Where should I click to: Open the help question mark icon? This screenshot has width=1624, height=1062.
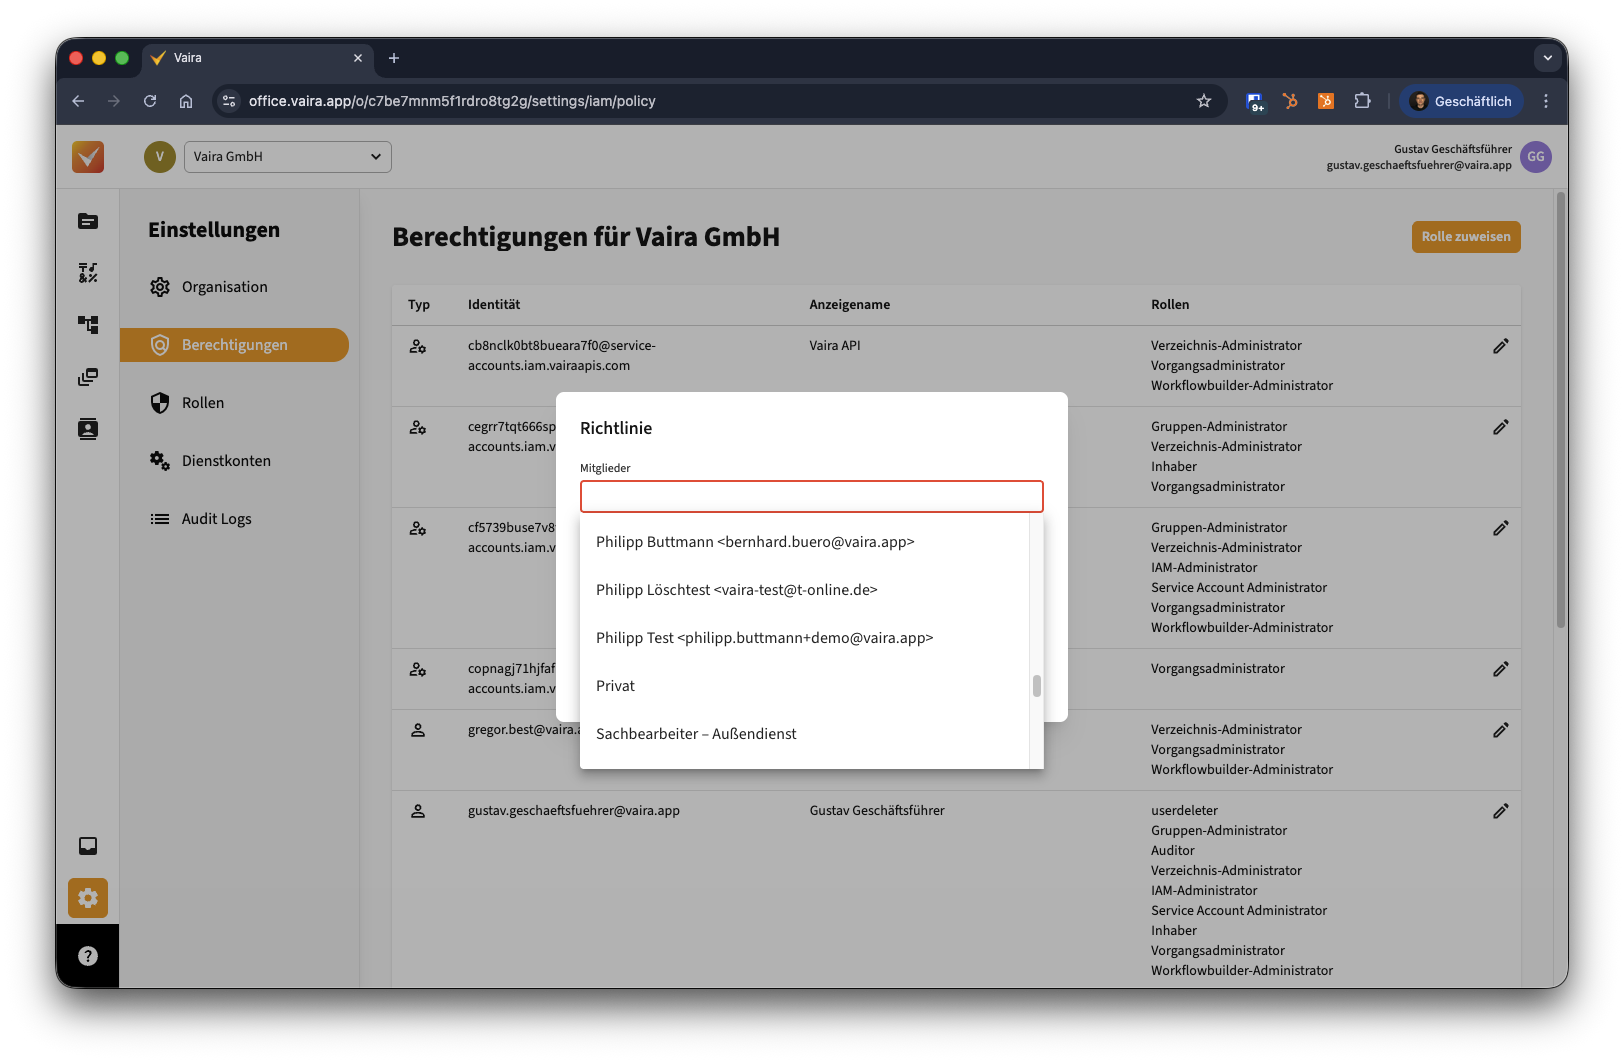[88, 956]
